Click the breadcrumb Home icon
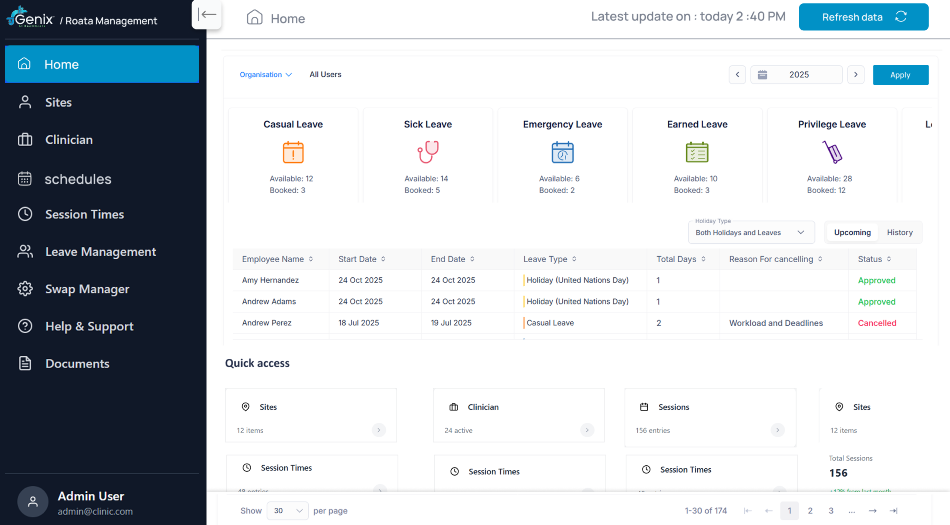 pyautogui.click(x=254, y=18)
